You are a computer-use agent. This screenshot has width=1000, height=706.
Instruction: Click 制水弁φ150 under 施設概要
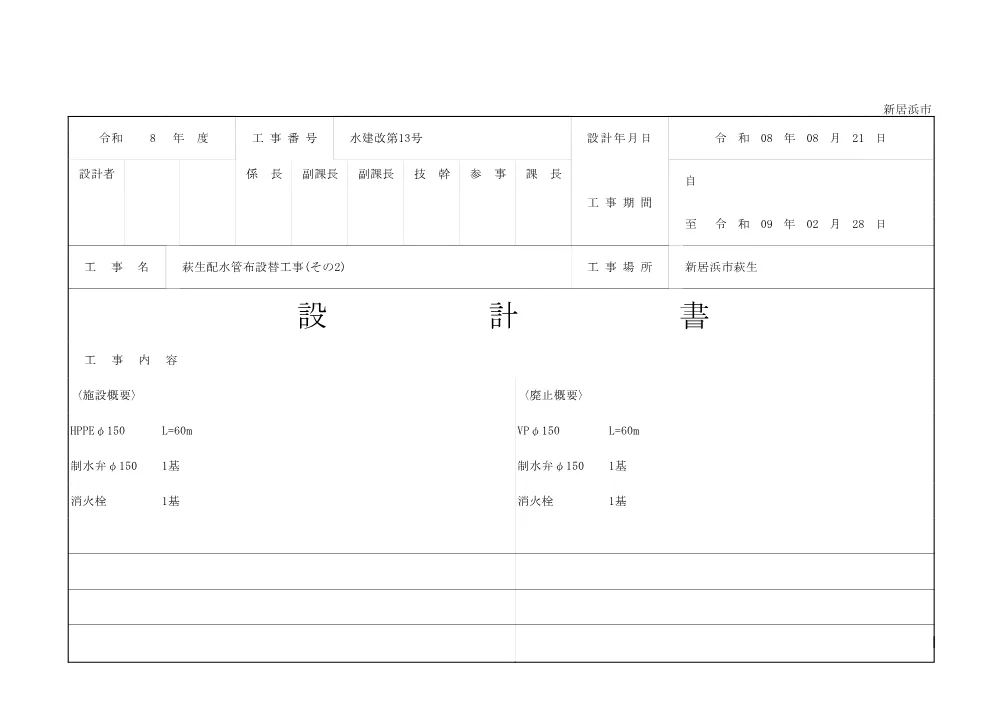tap(104, 466)
